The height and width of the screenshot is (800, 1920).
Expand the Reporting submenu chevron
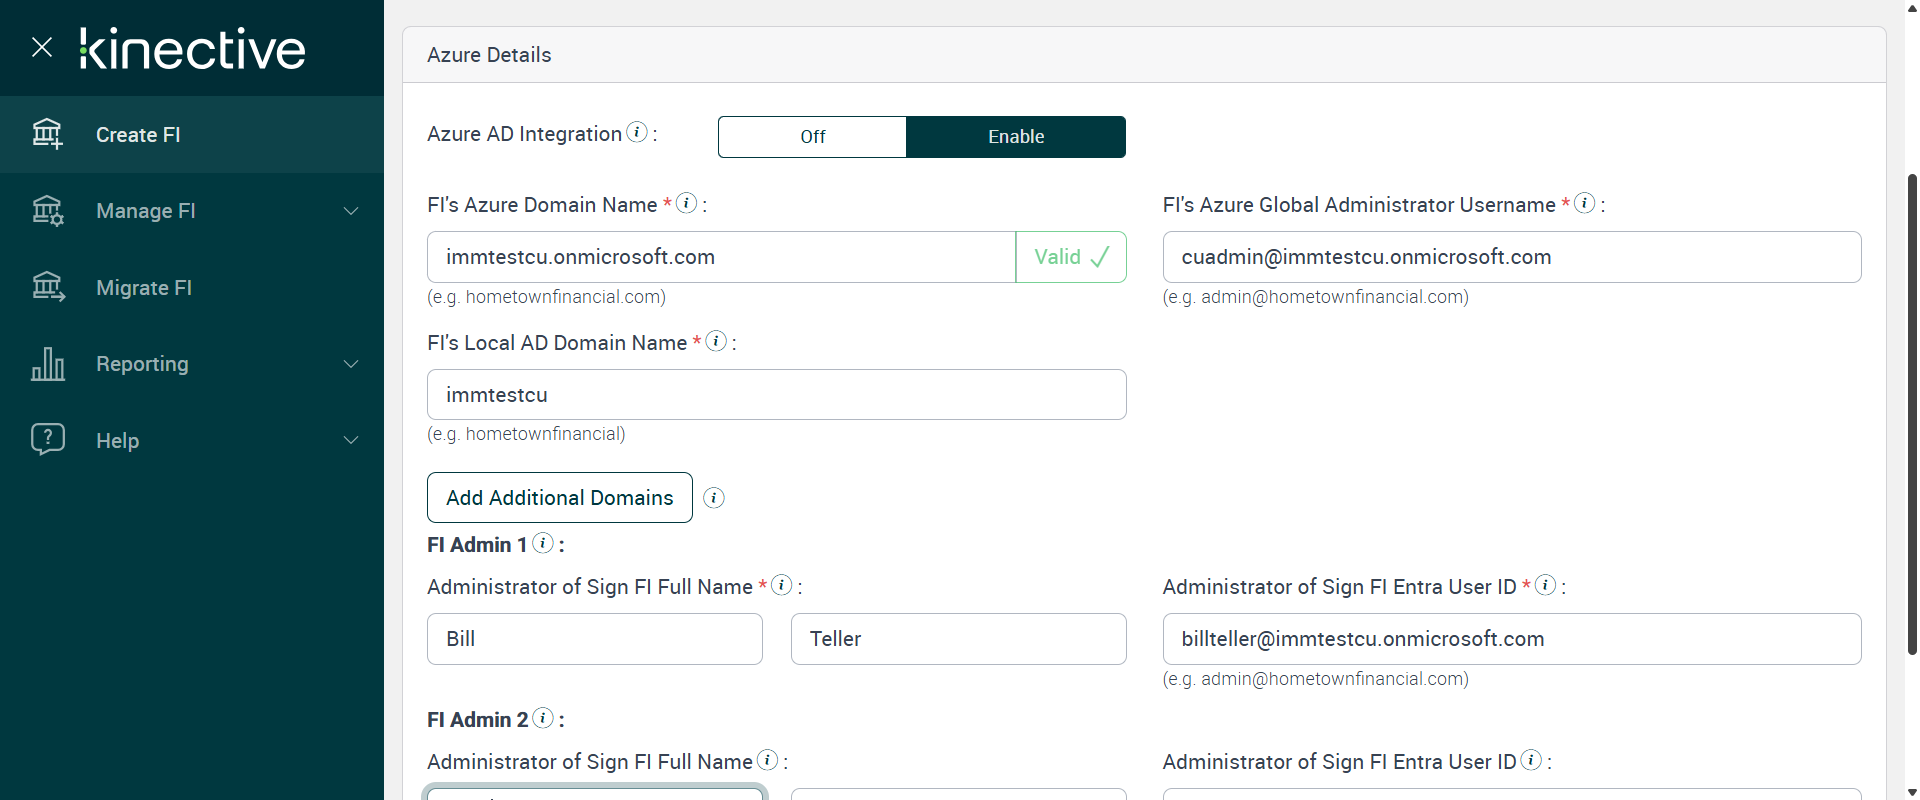pos(351,364)
